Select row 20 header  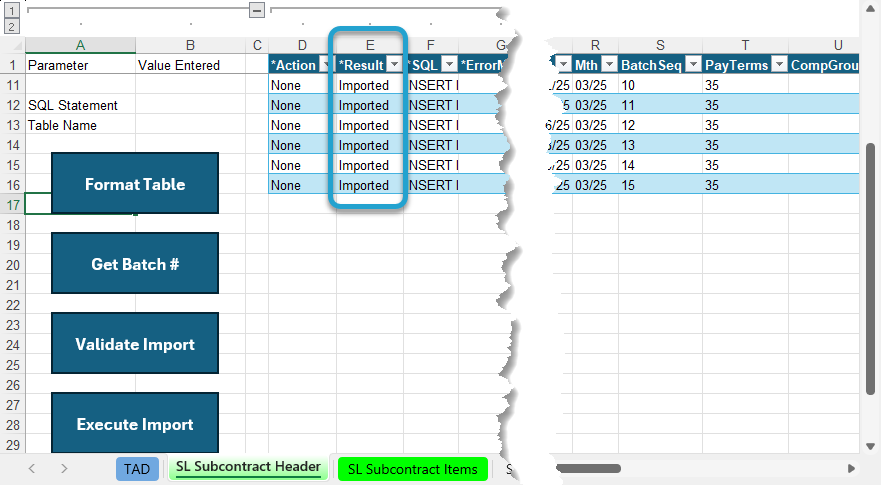point(13,265)
